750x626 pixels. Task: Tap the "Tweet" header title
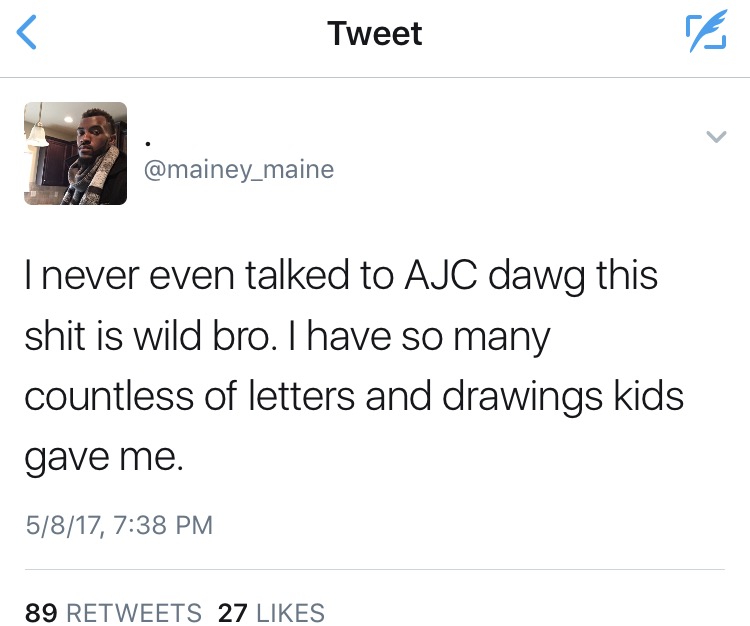pyautogui.click(x=375, y=34)
